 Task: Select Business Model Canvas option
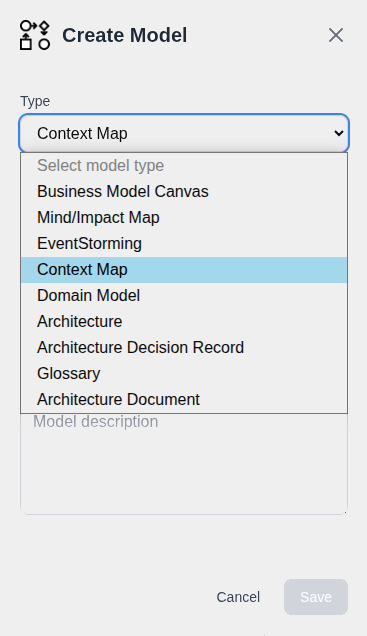point(184,191)
